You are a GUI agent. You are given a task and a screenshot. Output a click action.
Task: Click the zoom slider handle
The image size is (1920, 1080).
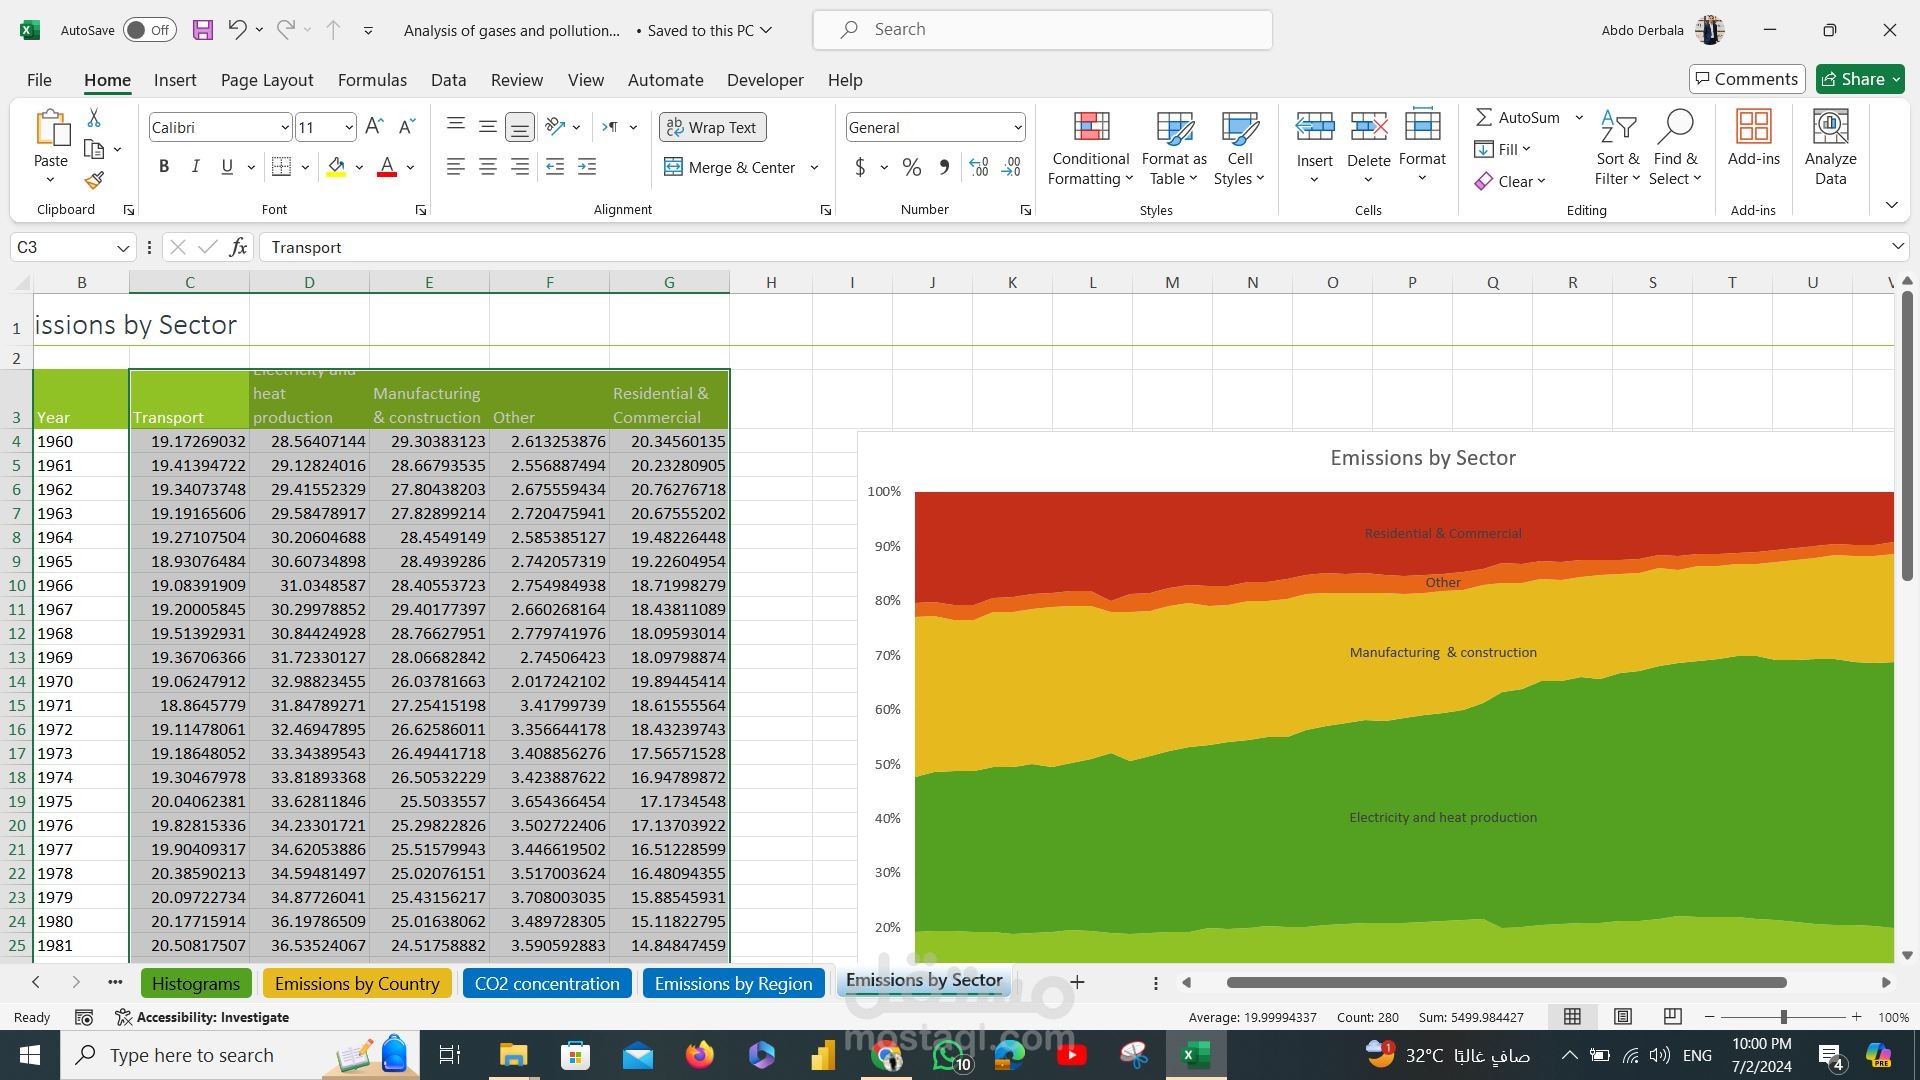pyautogui.click(x=1783, y=1017)
